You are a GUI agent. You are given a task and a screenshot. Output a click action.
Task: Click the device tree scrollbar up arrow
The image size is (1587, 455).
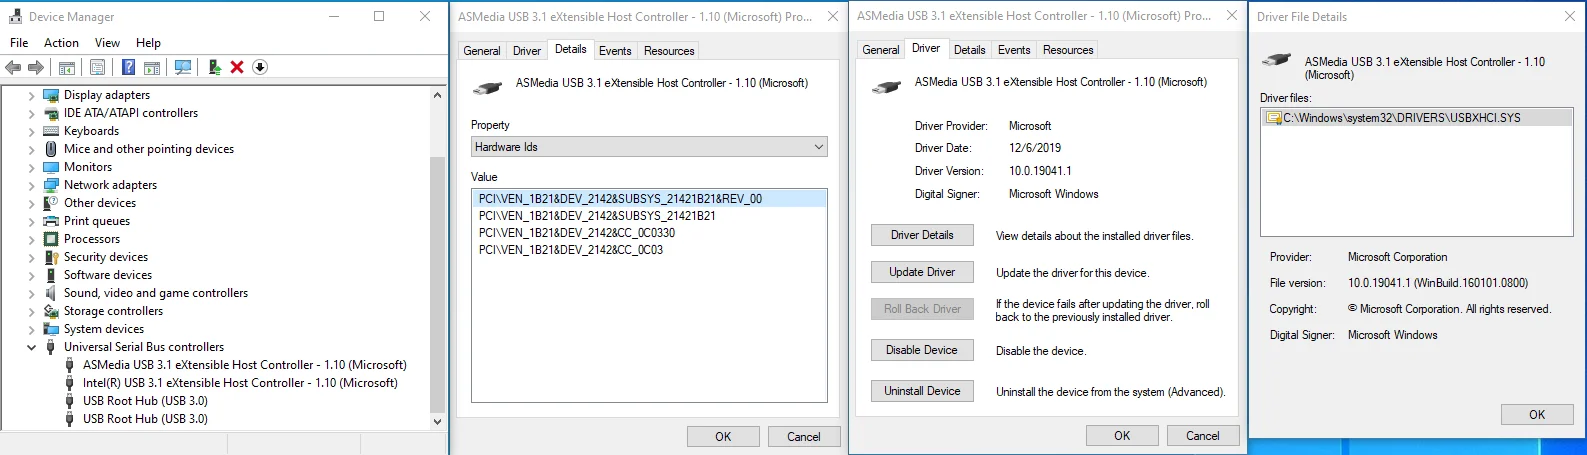coord(437,95)
